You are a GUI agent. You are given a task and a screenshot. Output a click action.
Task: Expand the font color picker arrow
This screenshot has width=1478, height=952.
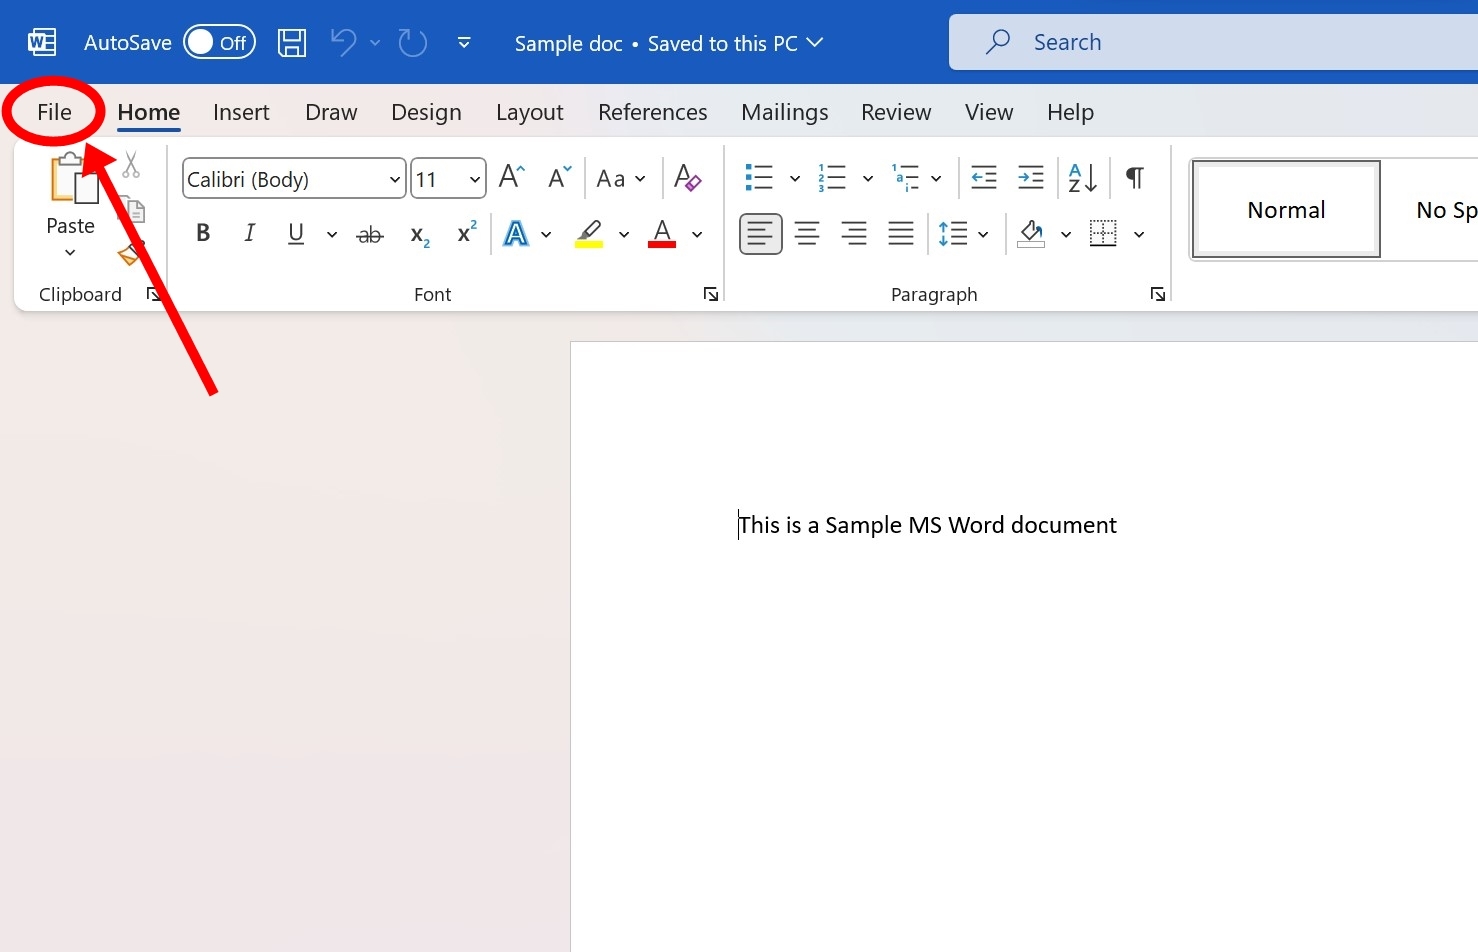697,235
